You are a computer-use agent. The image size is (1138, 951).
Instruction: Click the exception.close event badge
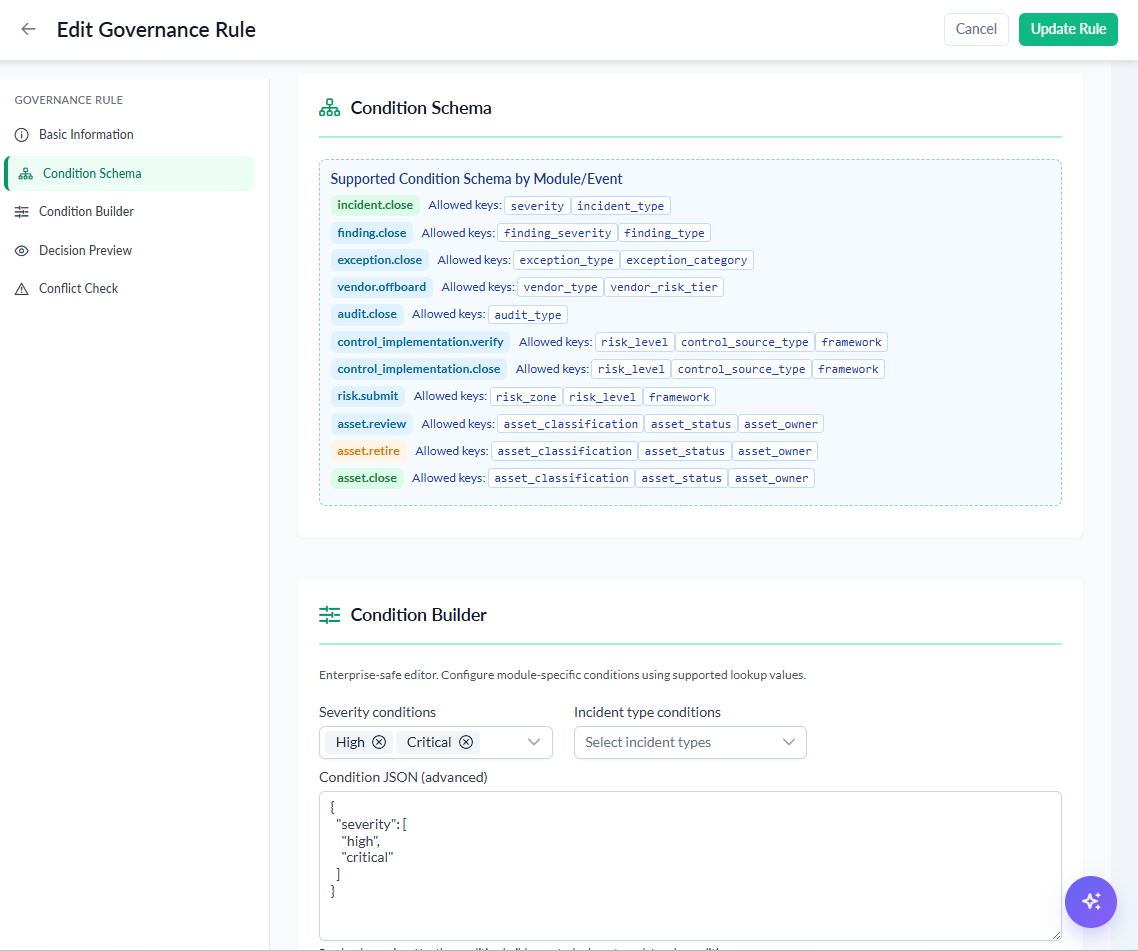380,260
